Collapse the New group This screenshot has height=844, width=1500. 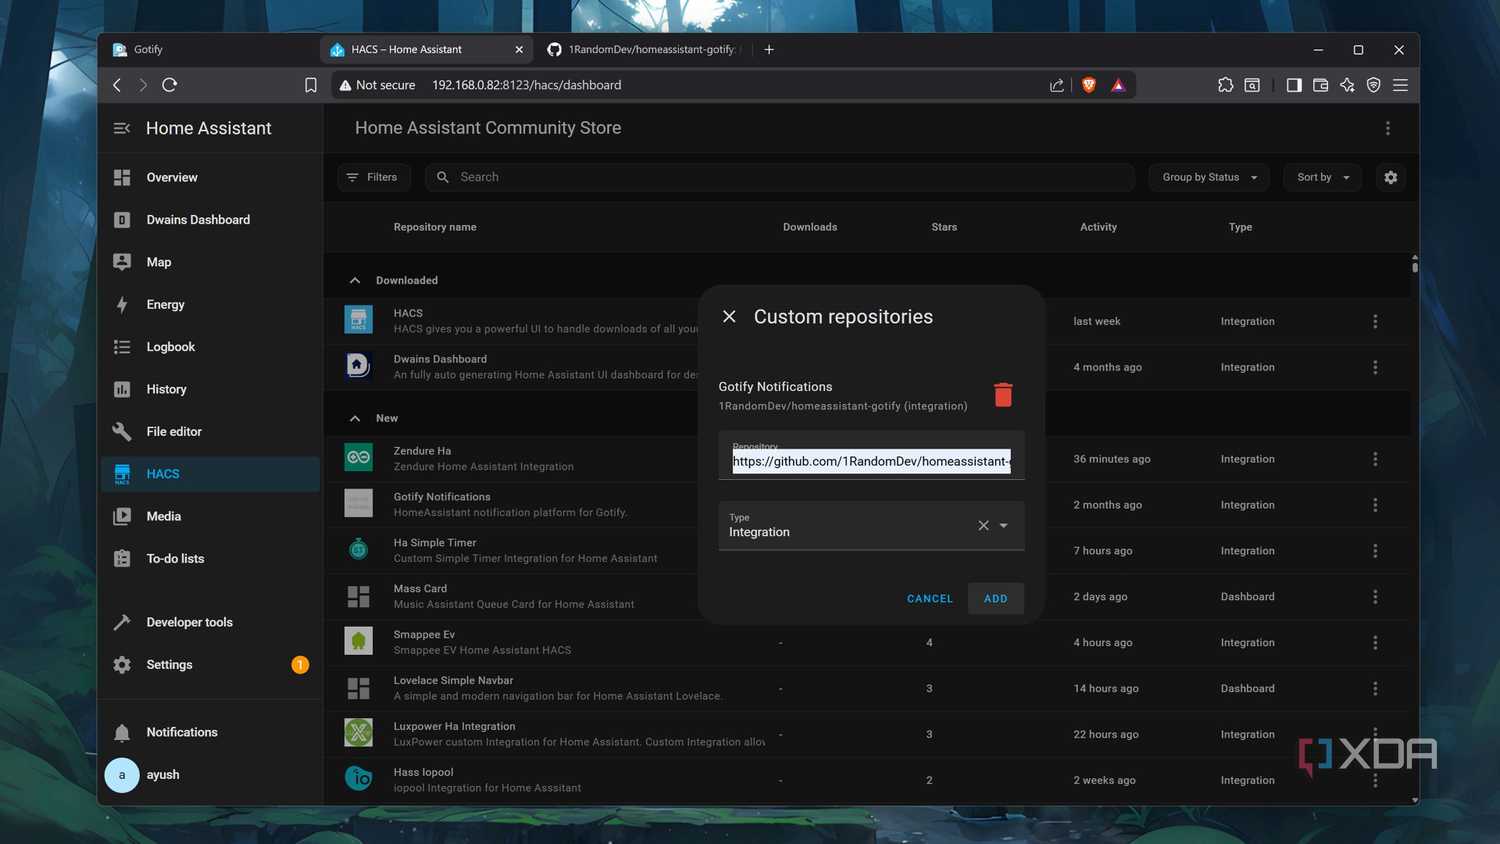[x=355, y=418]
